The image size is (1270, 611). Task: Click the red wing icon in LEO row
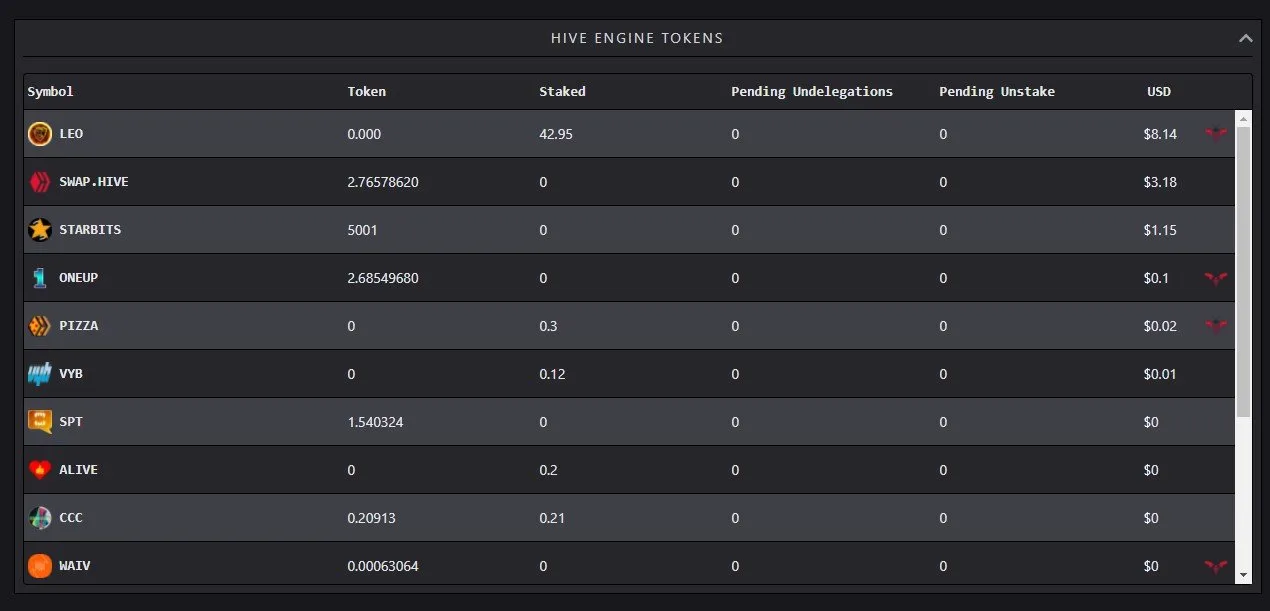1216,134
